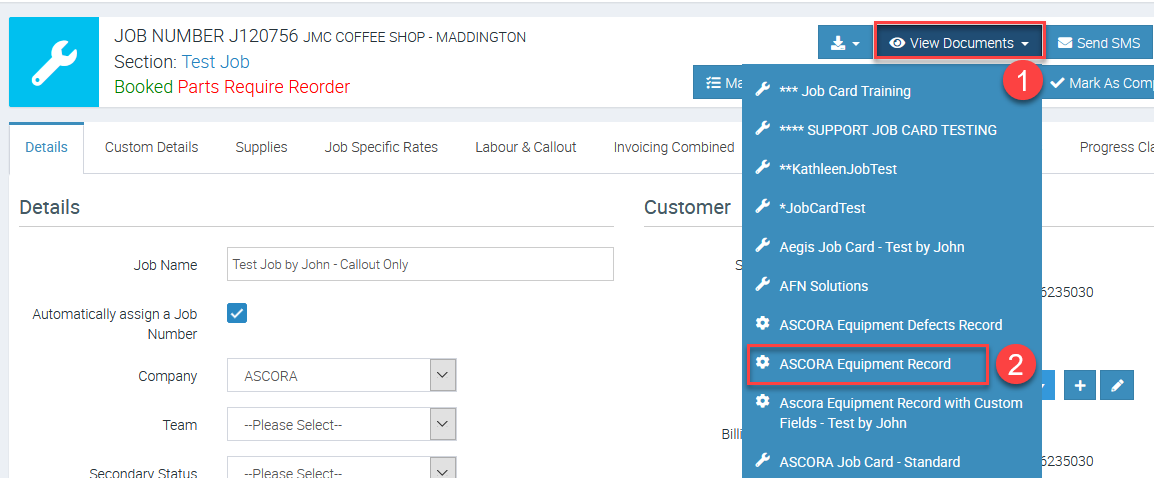Switch to the Custom Details tab
The image size is (1154, 478).
[x=151, y=147]
